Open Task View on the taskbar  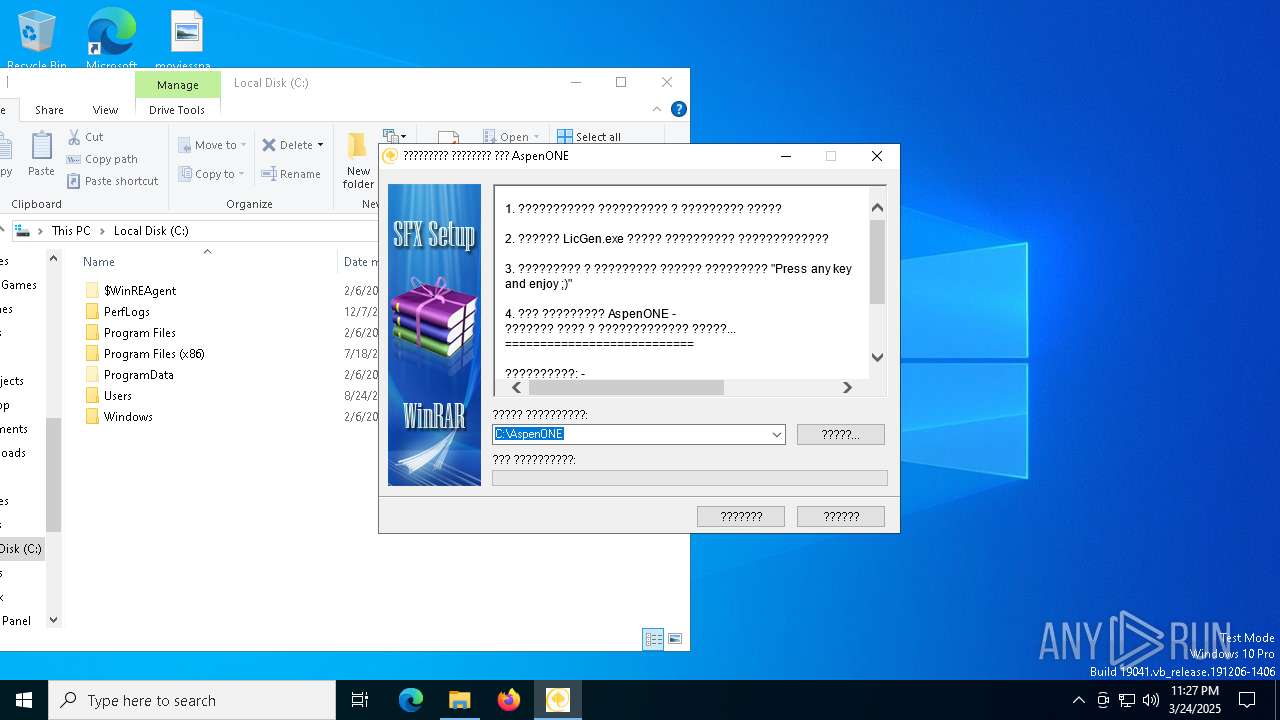360,700
